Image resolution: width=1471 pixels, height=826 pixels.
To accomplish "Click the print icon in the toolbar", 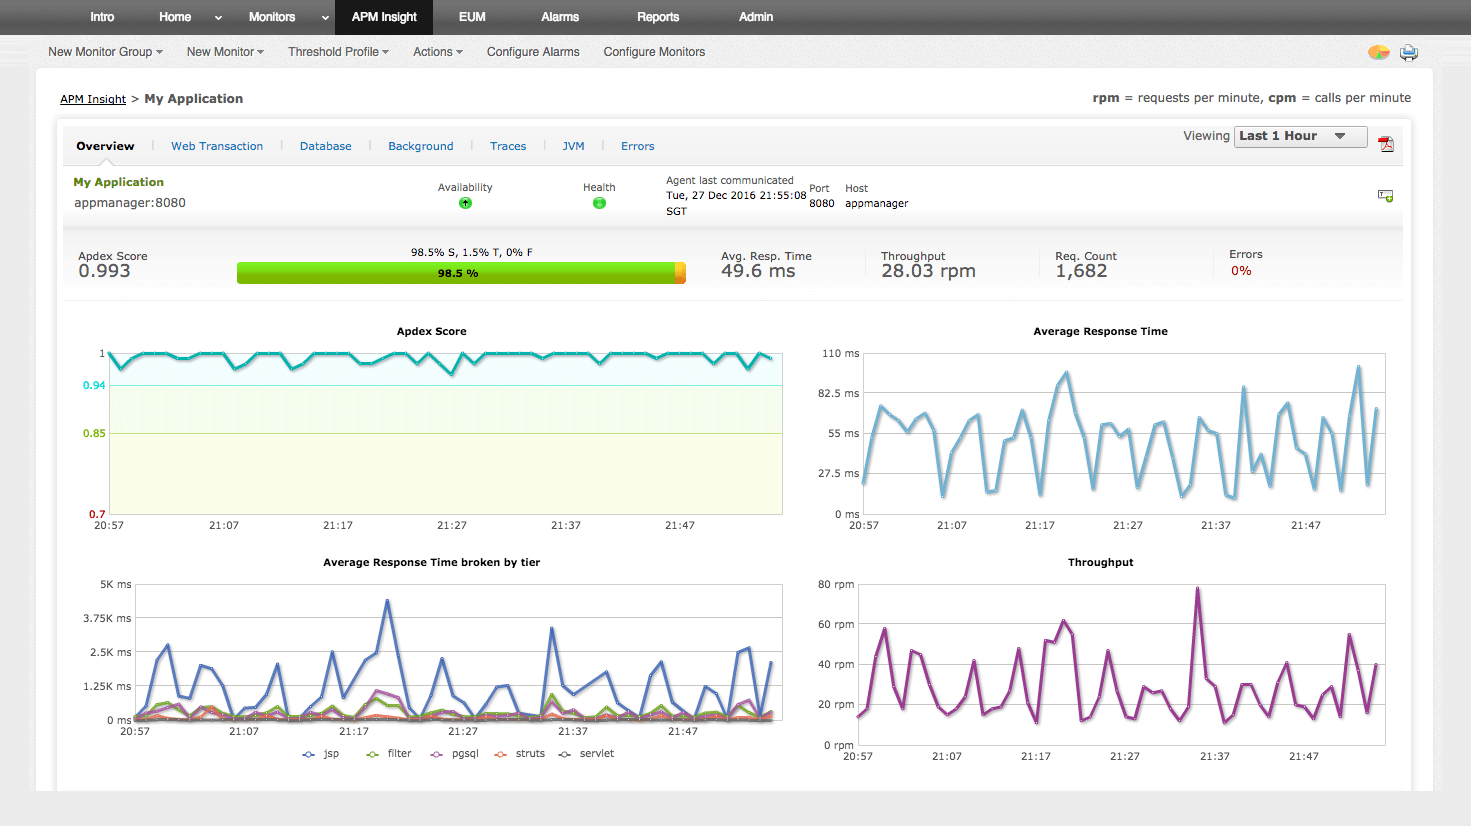I will (1409, 52).
